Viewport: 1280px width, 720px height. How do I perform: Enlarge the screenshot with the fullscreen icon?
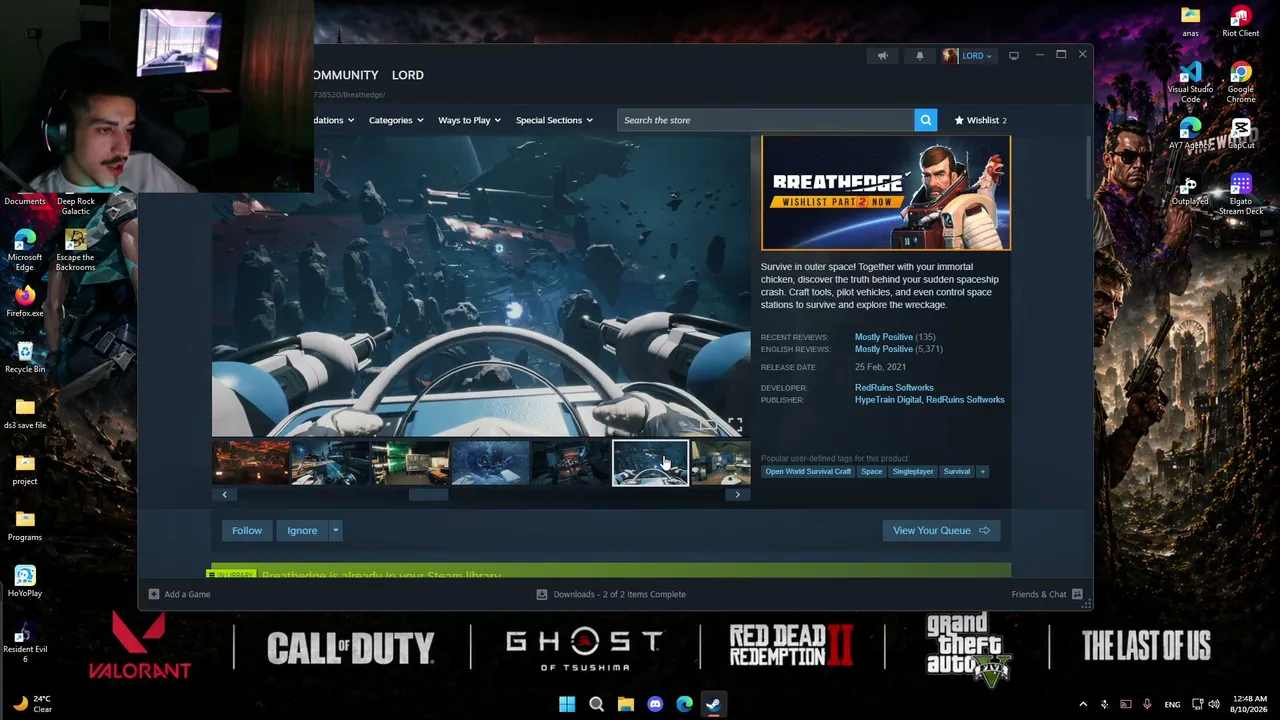tap(735, 425)
